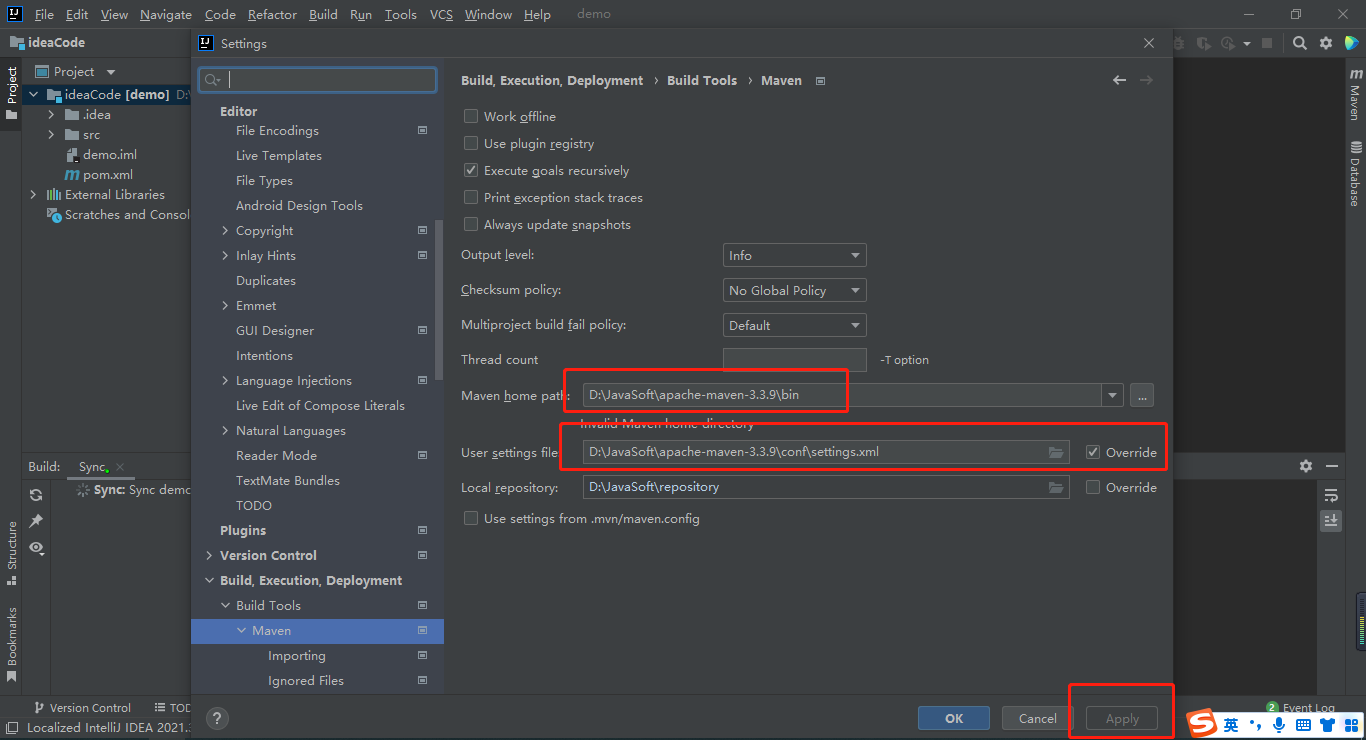Click the colorful plugin logo in top toolbar
1366x740 pixels.
[x=1352, y=43]
